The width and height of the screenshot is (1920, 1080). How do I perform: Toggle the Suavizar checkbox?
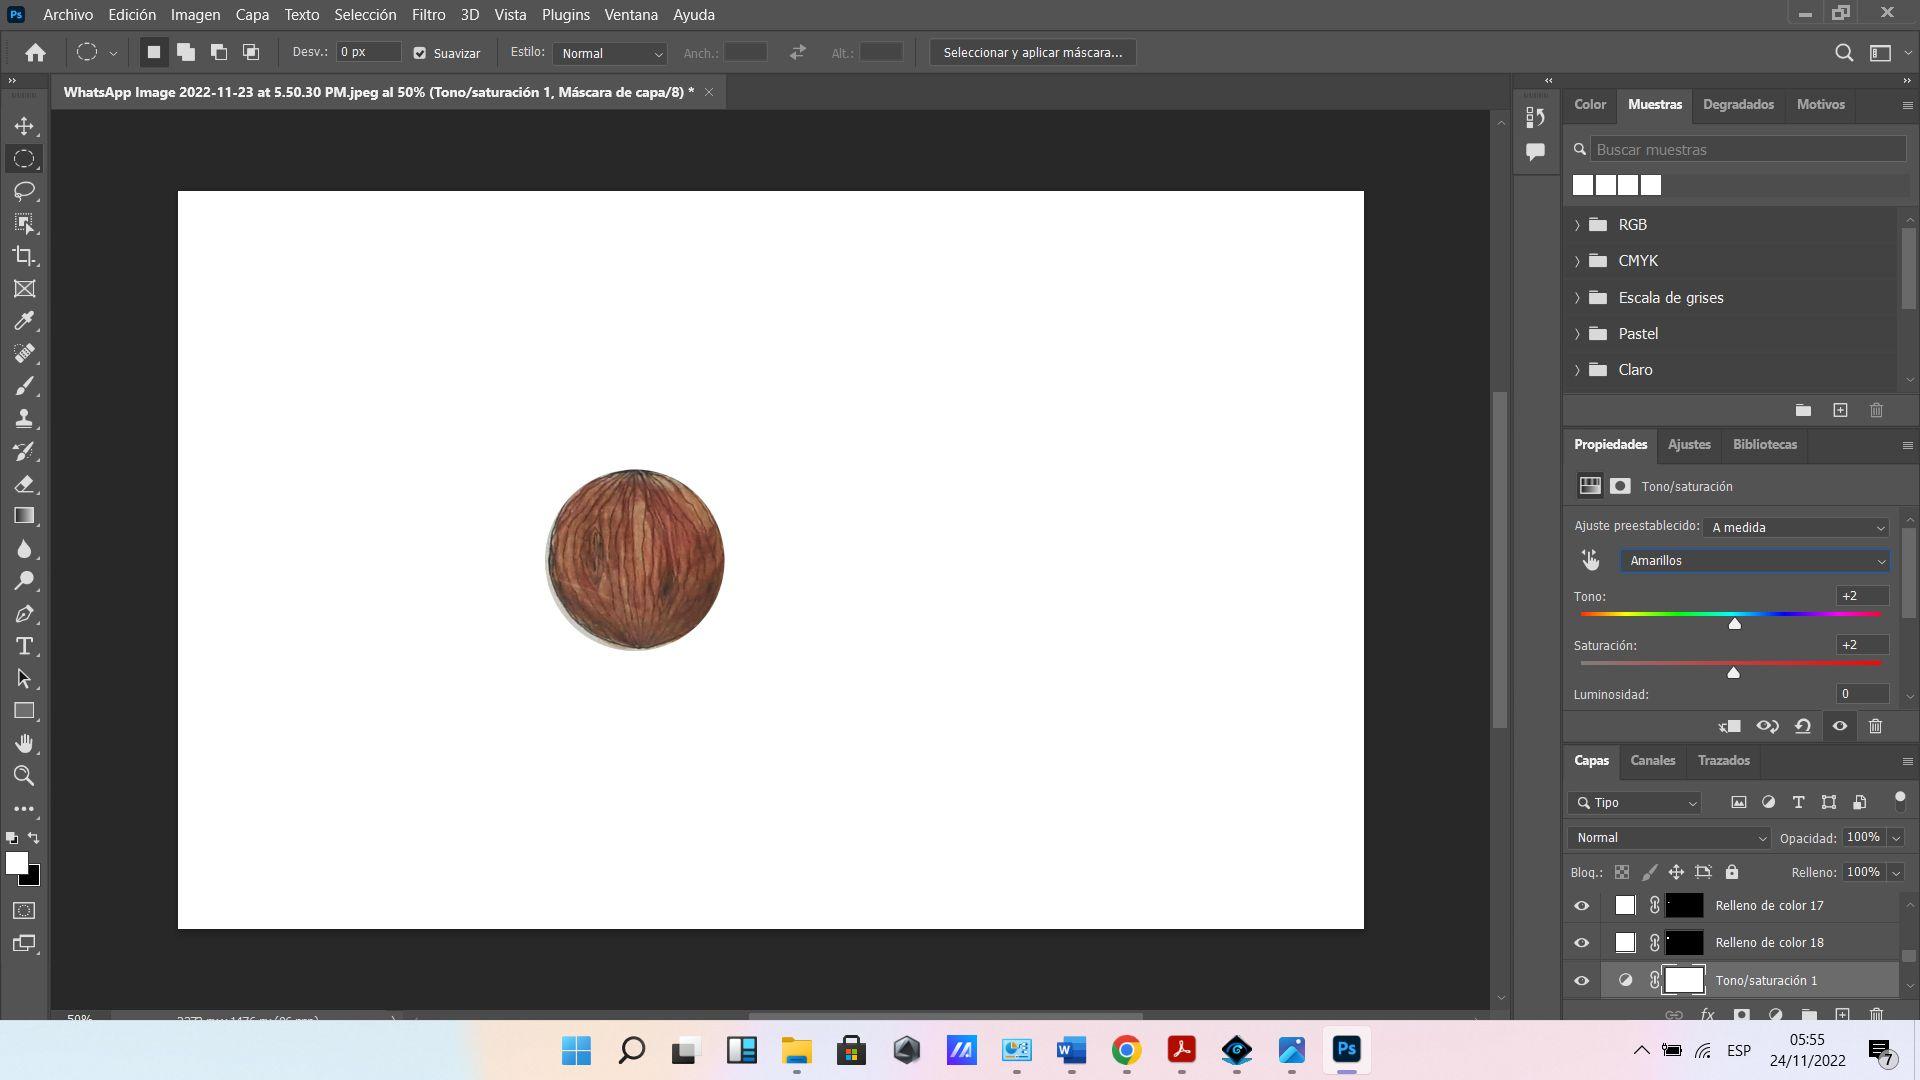click(420, 53)
